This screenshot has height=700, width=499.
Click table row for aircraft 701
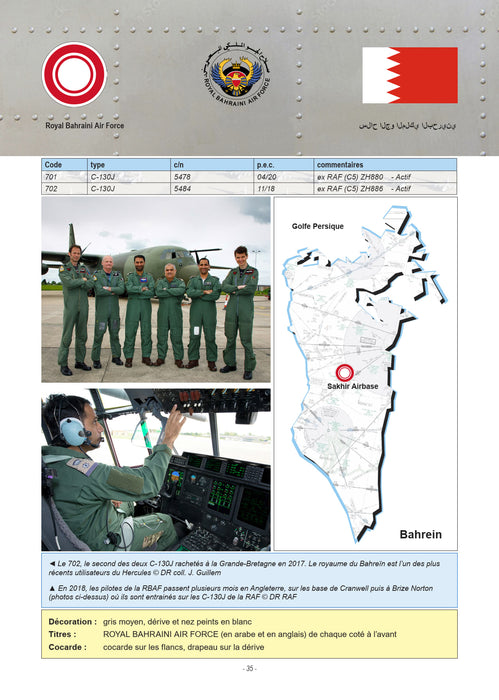(249, 177)
